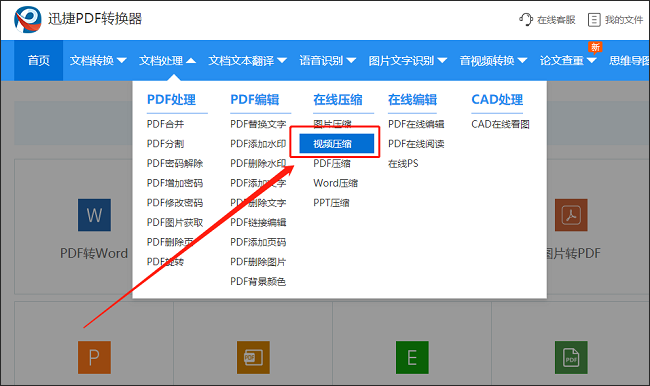Click the amber PDF slide icon
This screenshot has height=386, width=650.
point(253,357)
